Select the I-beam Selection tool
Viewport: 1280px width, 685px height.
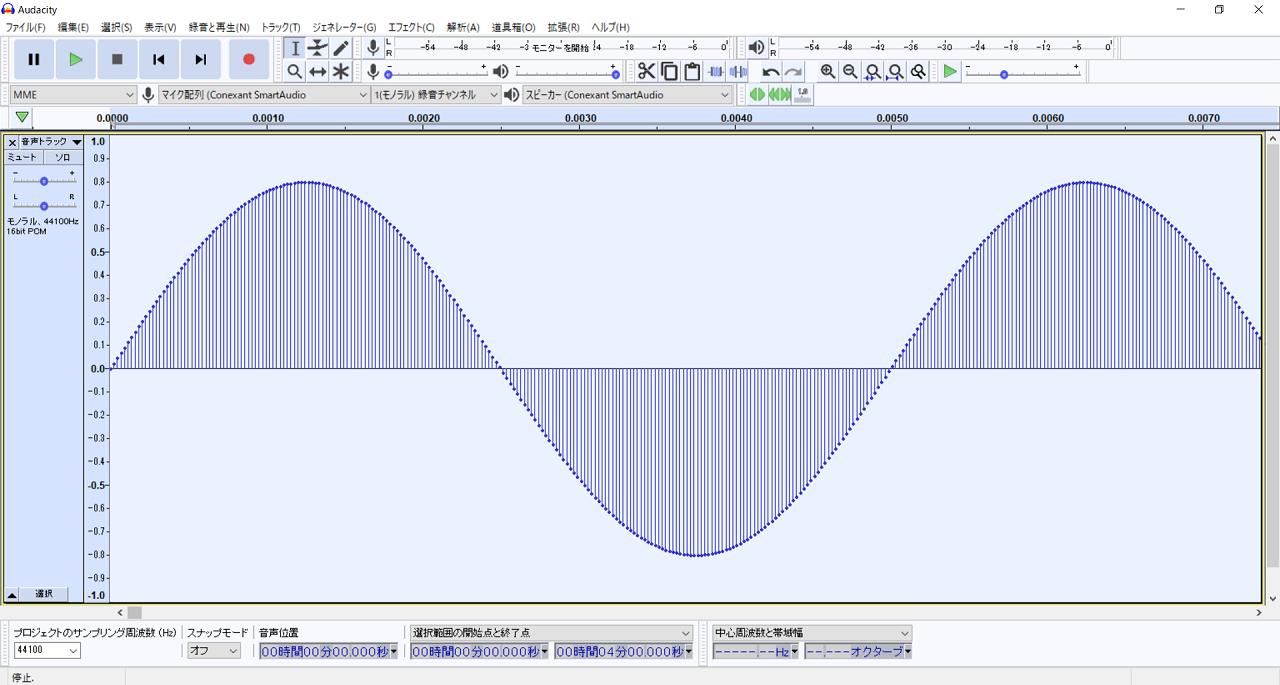(x=295, y=48)
